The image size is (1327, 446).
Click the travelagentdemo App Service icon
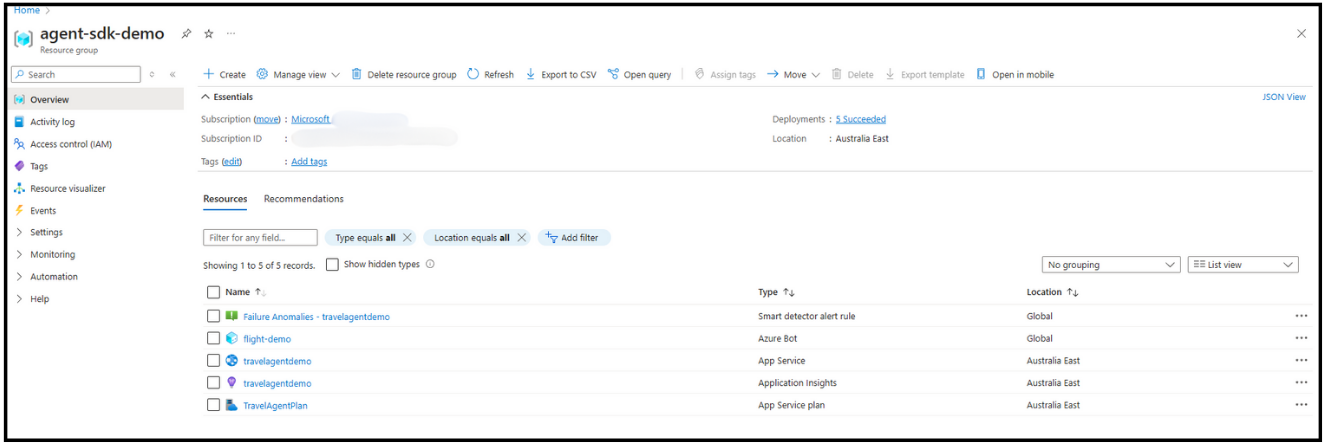click(232, 360)
